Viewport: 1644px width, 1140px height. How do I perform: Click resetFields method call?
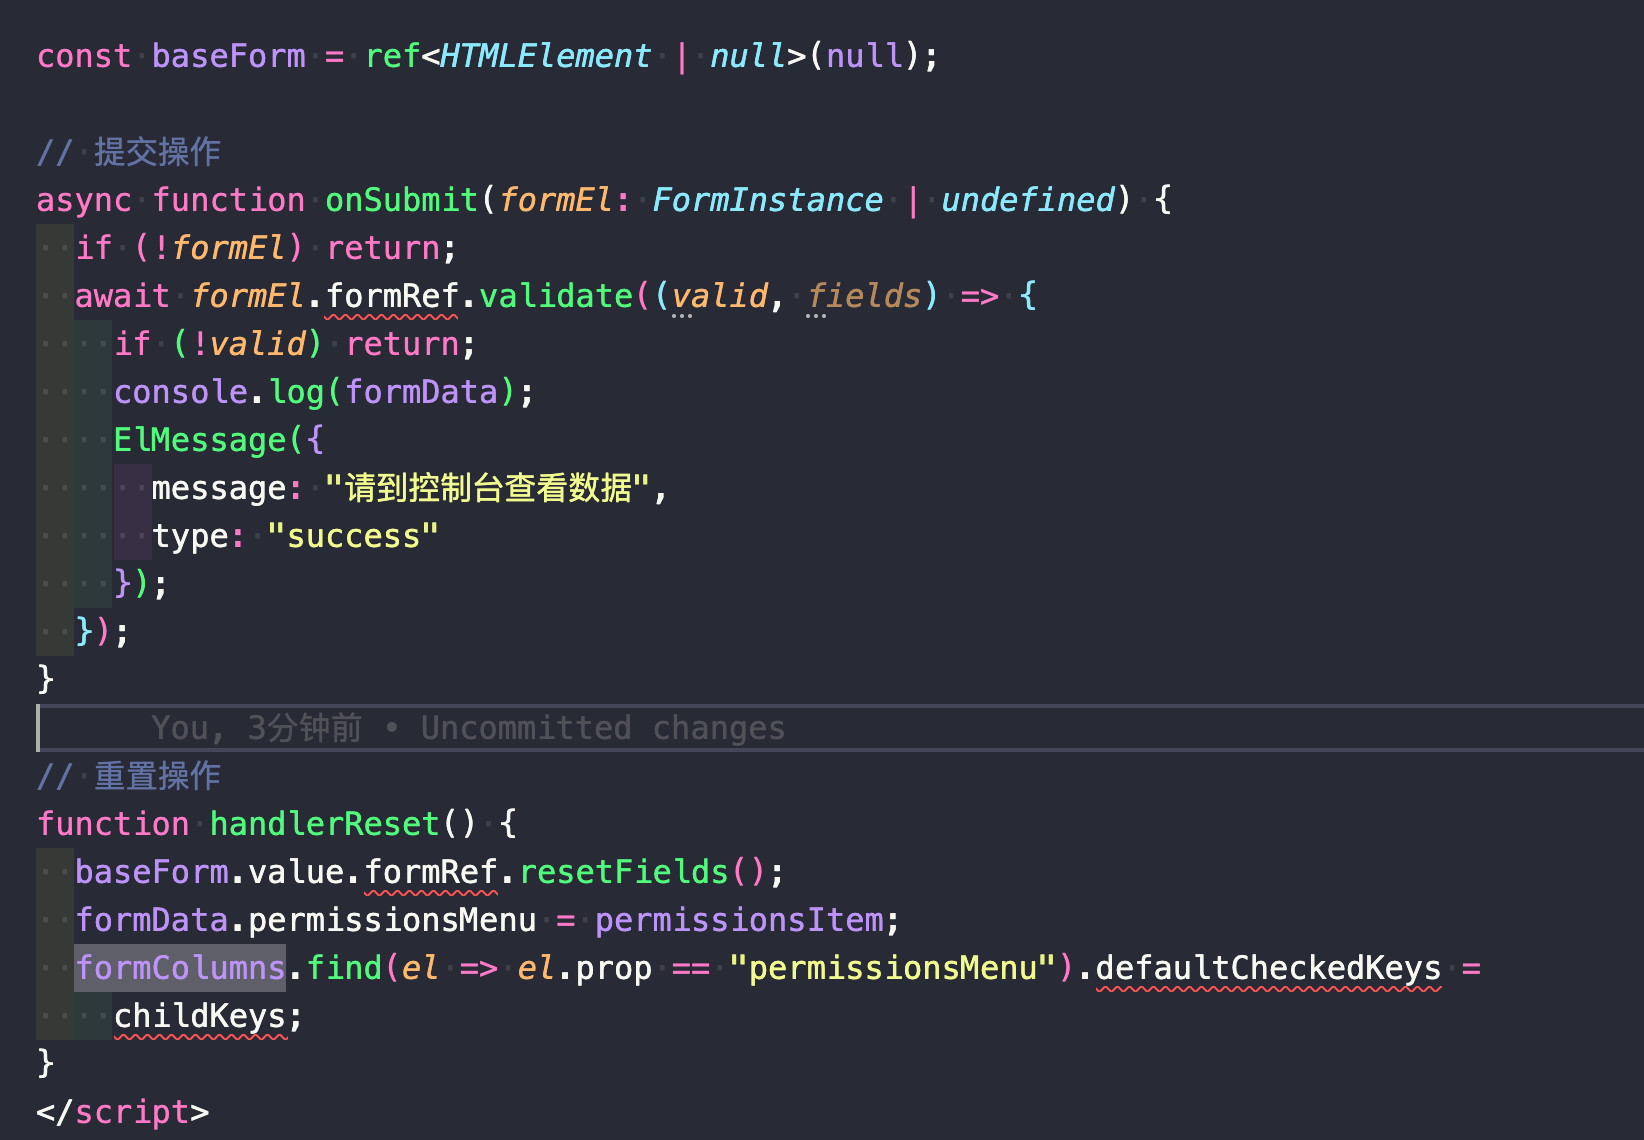pyautogui.click(x=623, y=872)
